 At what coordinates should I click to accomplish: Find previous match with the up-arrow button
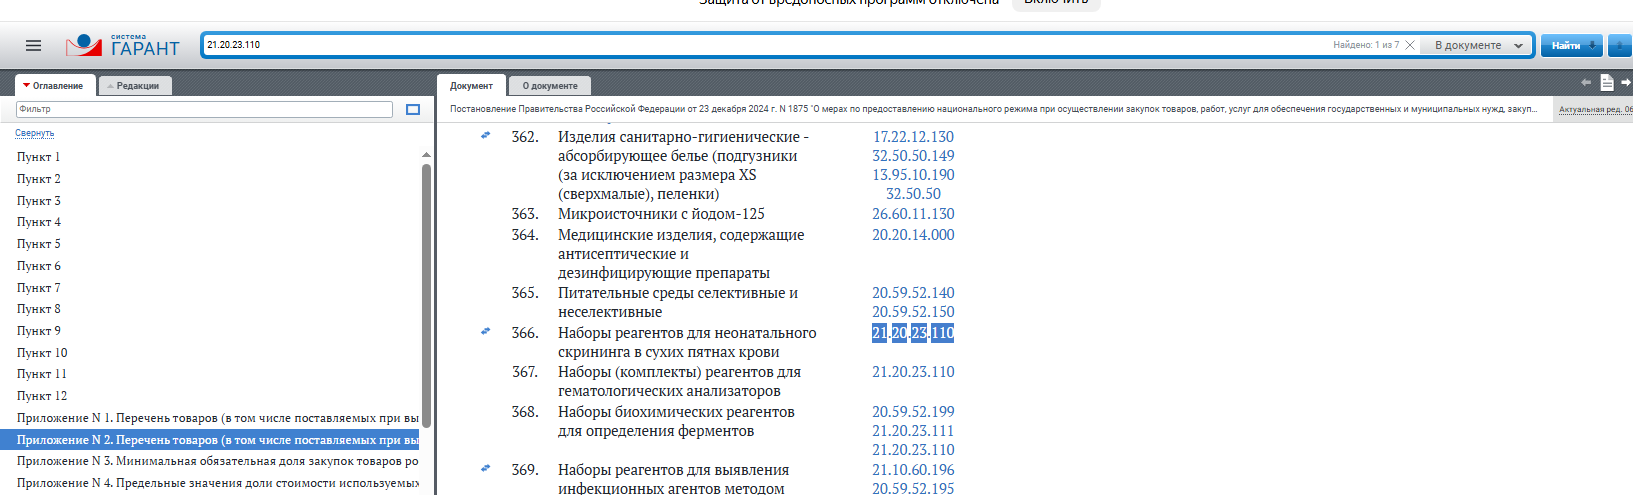[1620, 45]
